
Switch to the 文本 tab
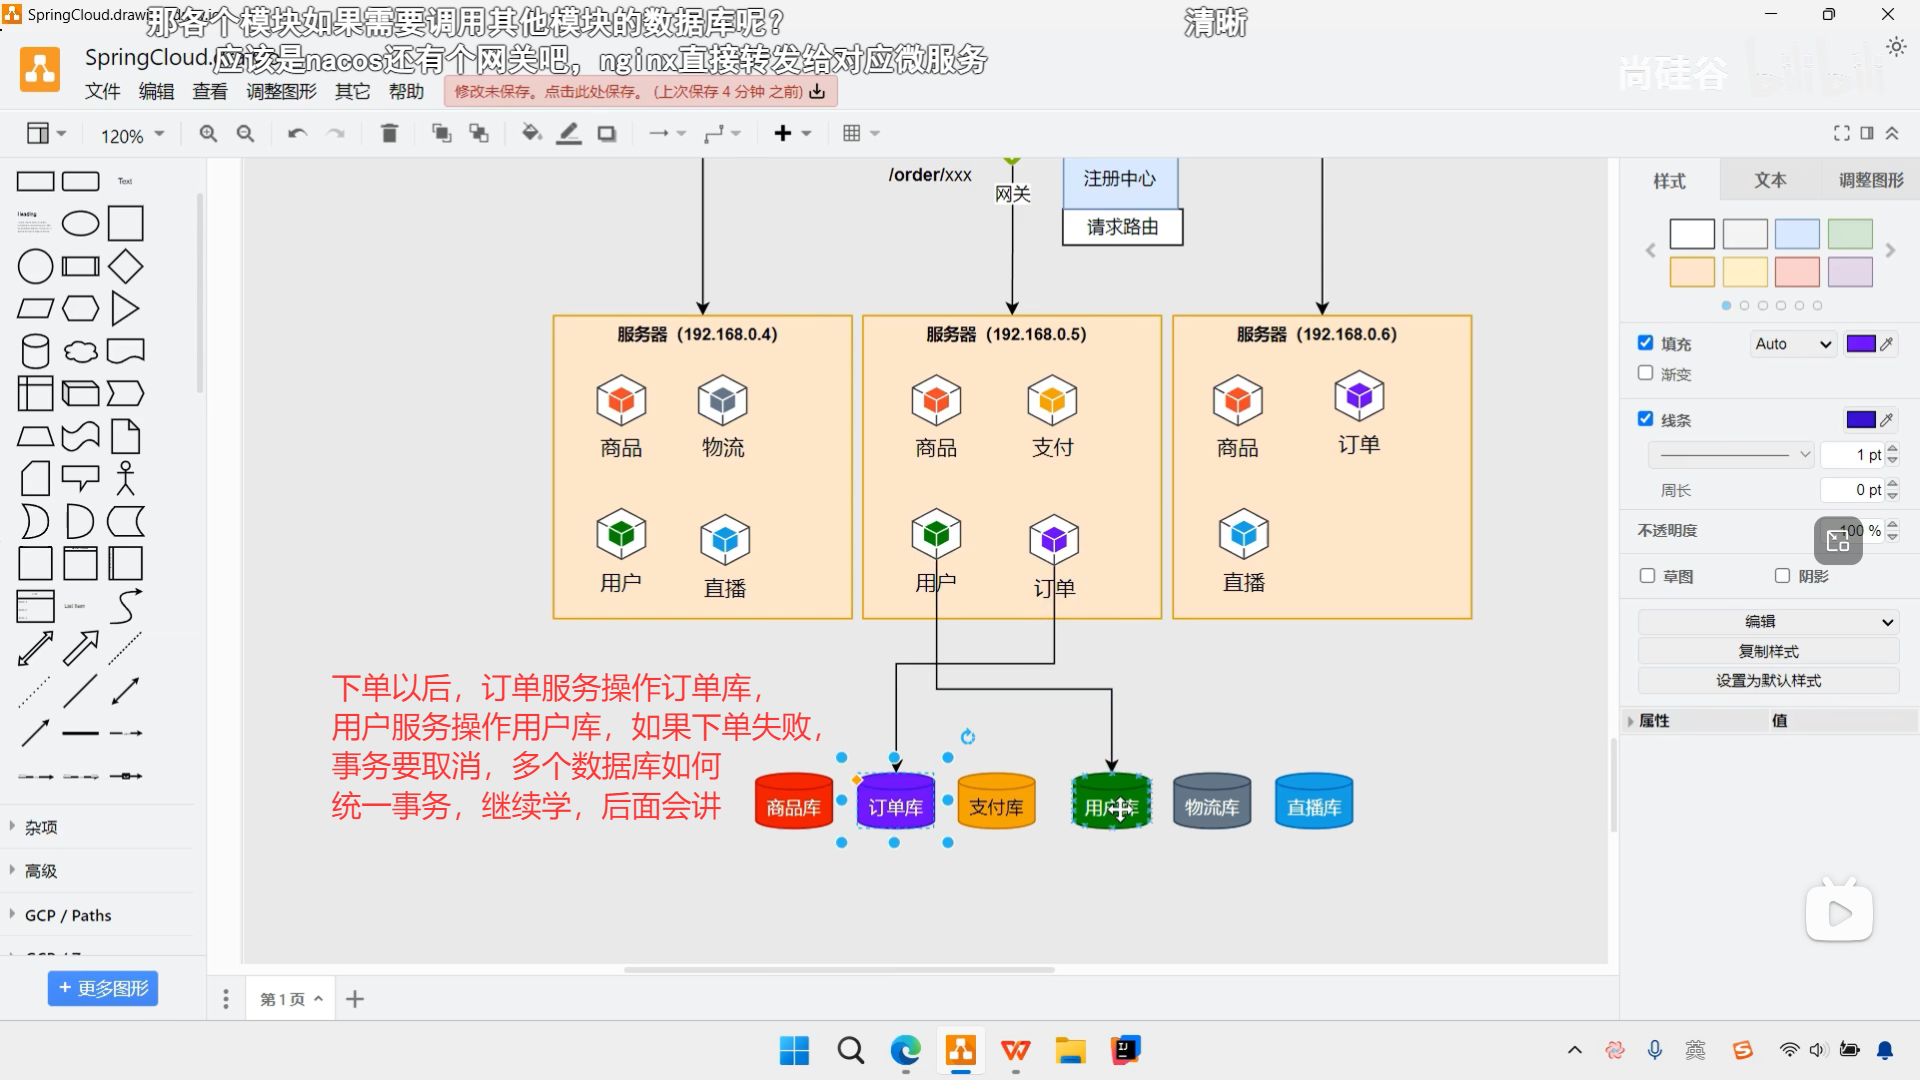point(1770,180)
